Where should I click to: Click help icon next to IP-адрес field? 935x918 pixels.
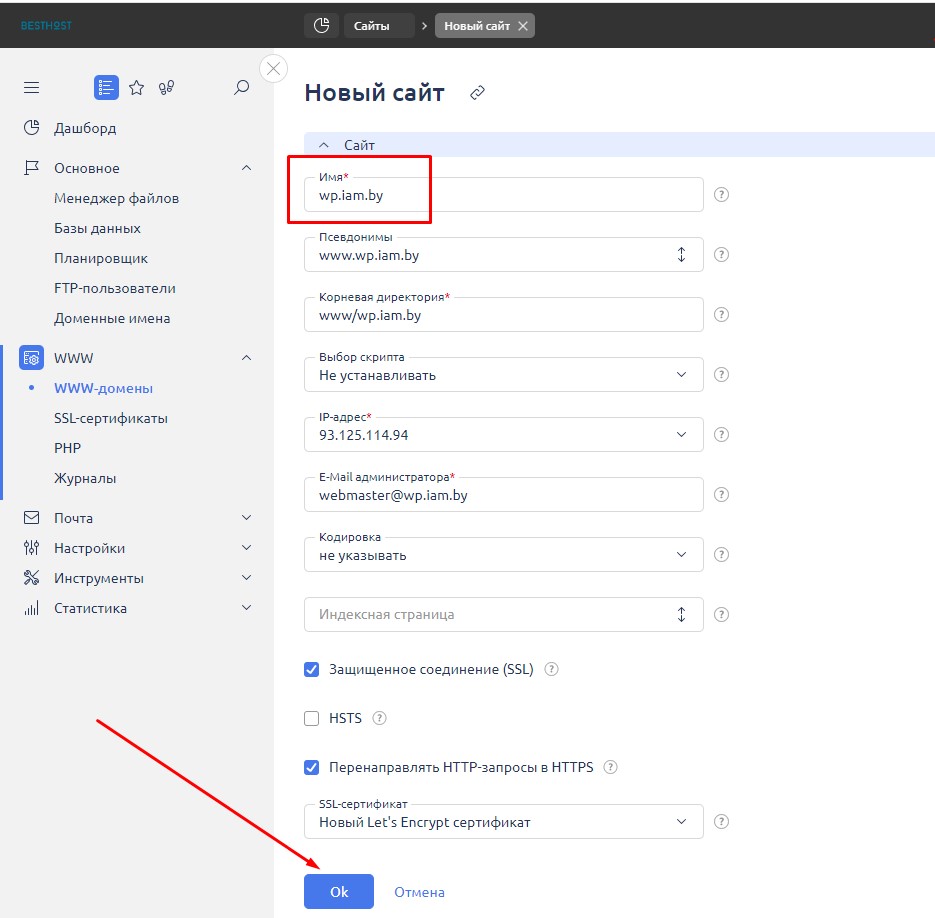[722, 435]
